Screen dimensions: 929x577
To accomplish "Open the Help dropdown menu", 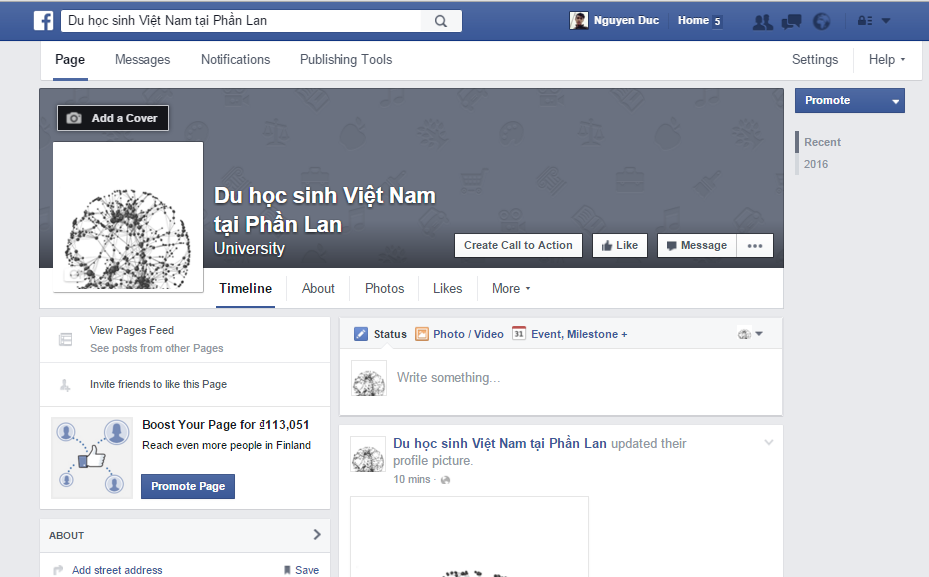I will pyautogui.click(x=887, y=59).
